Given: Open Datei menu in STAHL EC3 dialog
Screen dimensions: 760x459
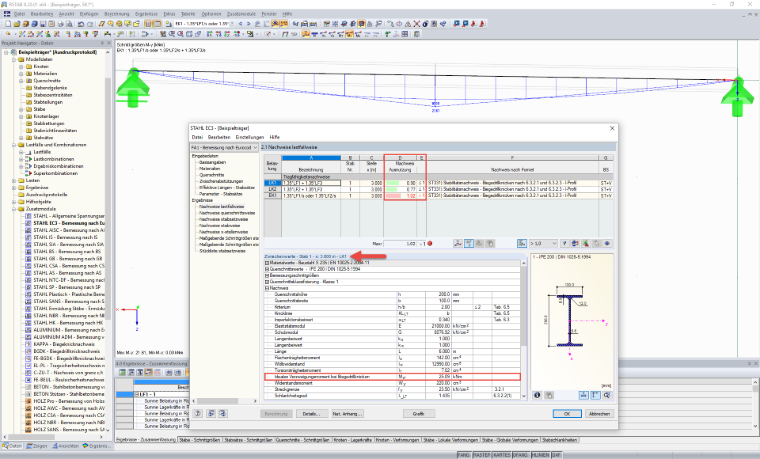Looking at the screenshot, I should point(197,137).
